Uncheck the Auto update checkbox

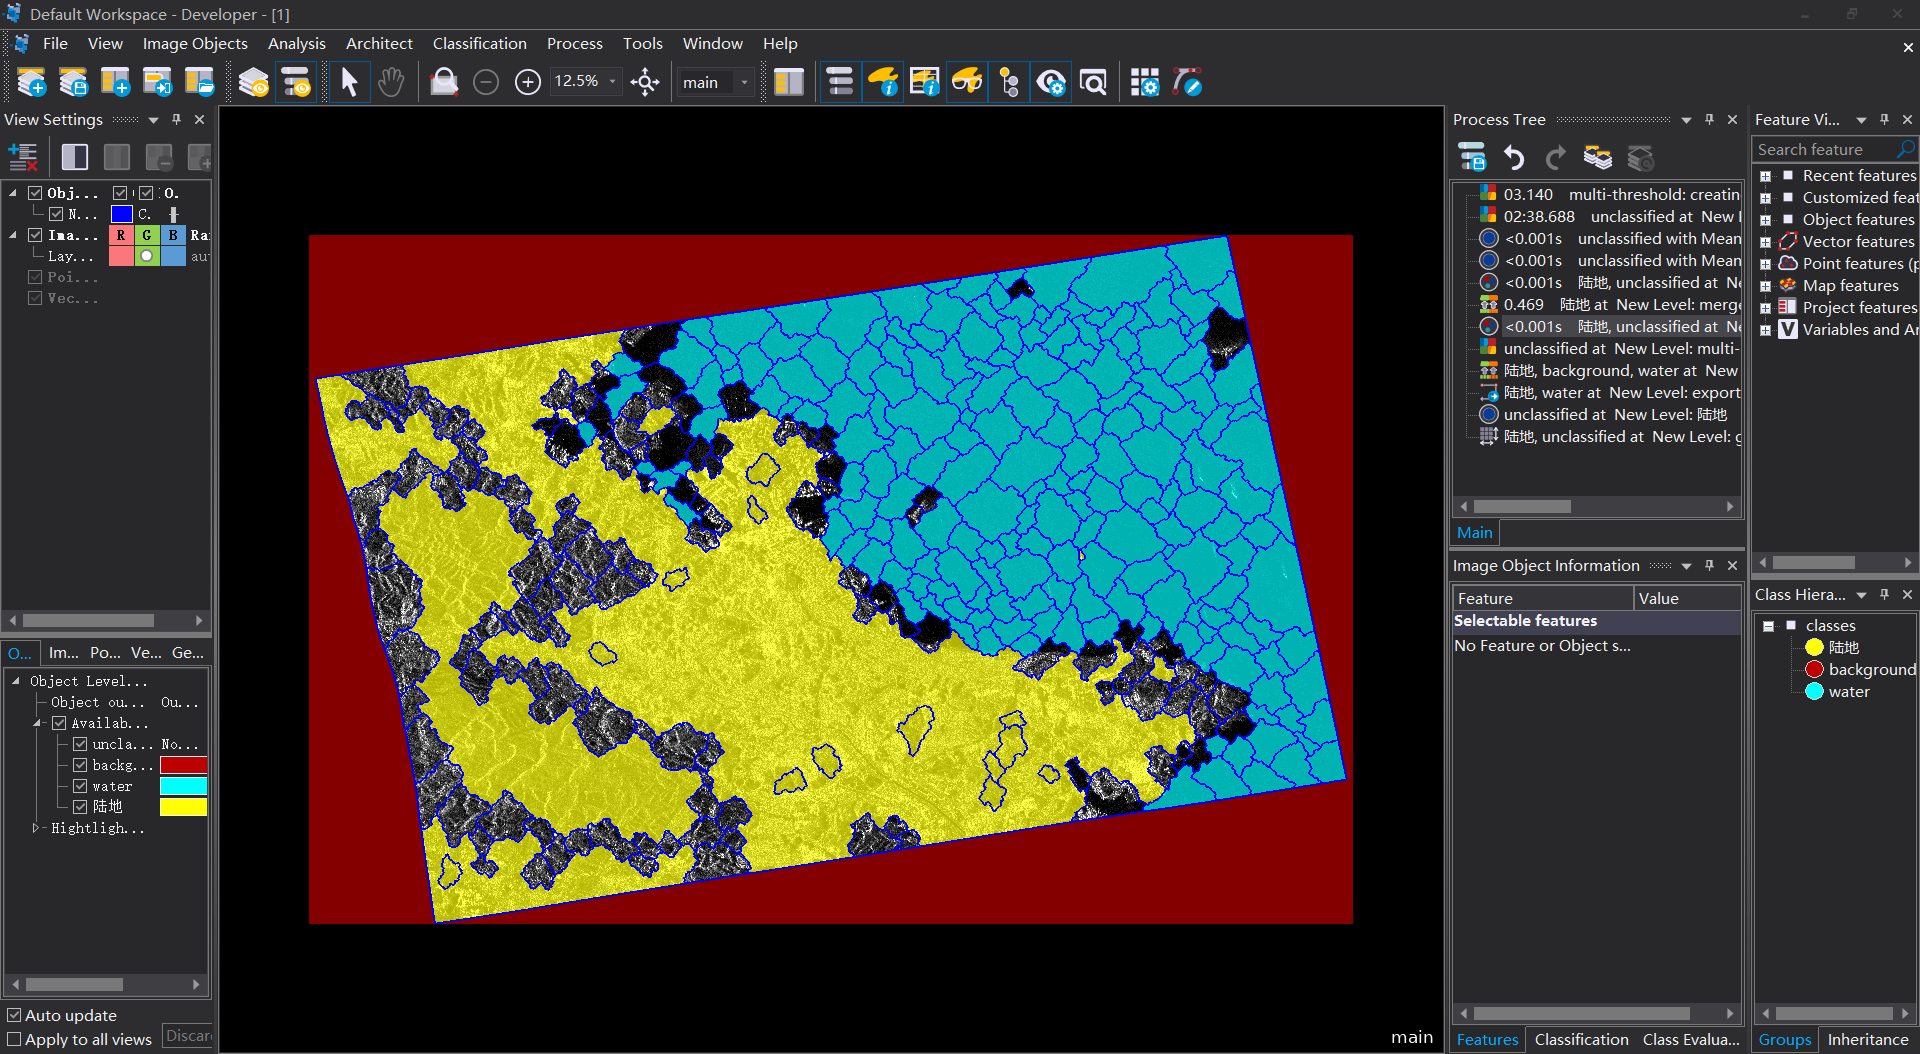click(x=14, y=1015)
